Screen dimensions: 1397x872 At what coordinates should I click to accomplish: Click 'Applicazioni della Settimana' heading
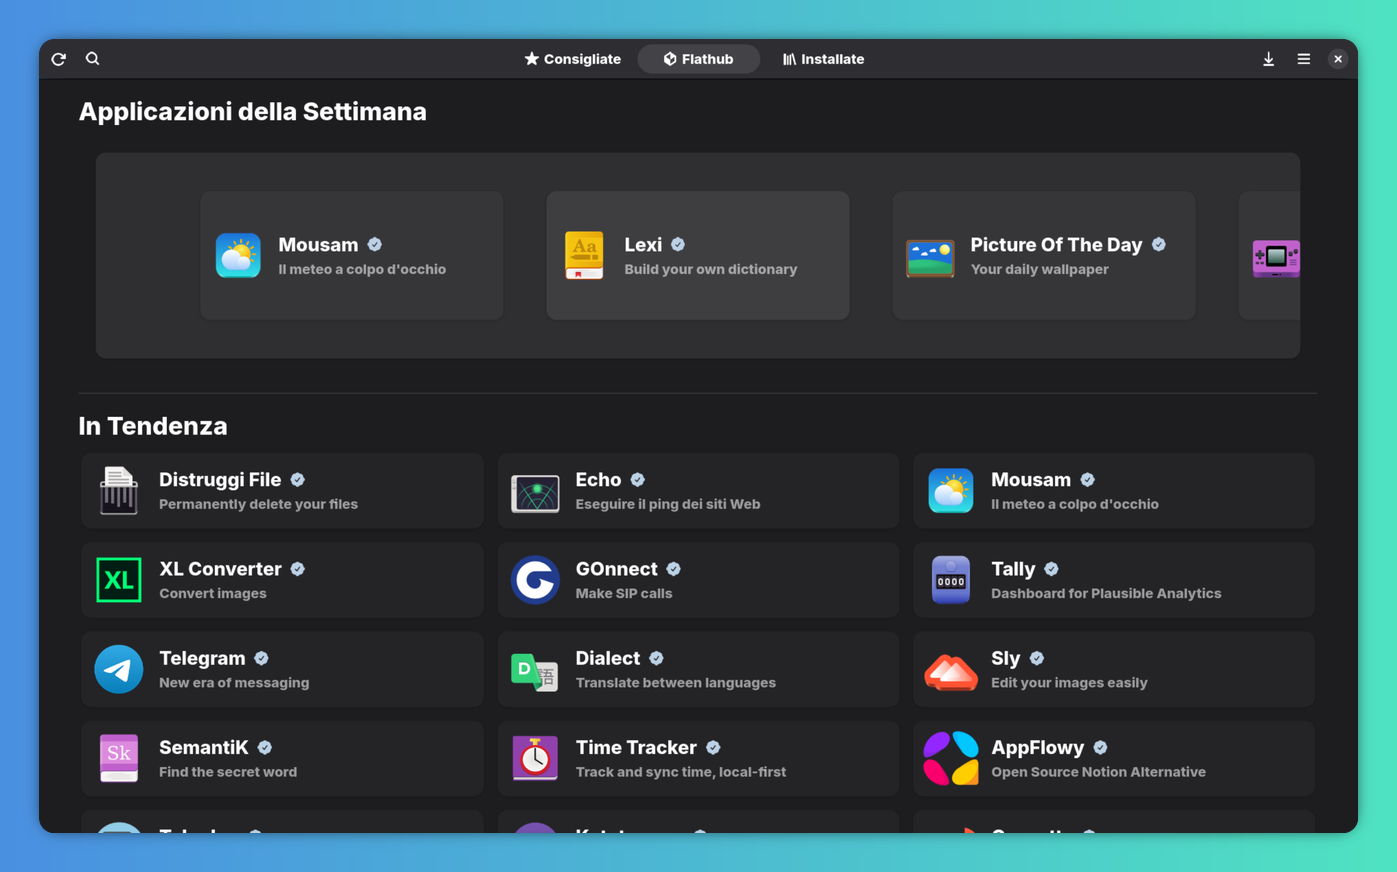click(x=253, y=112)
